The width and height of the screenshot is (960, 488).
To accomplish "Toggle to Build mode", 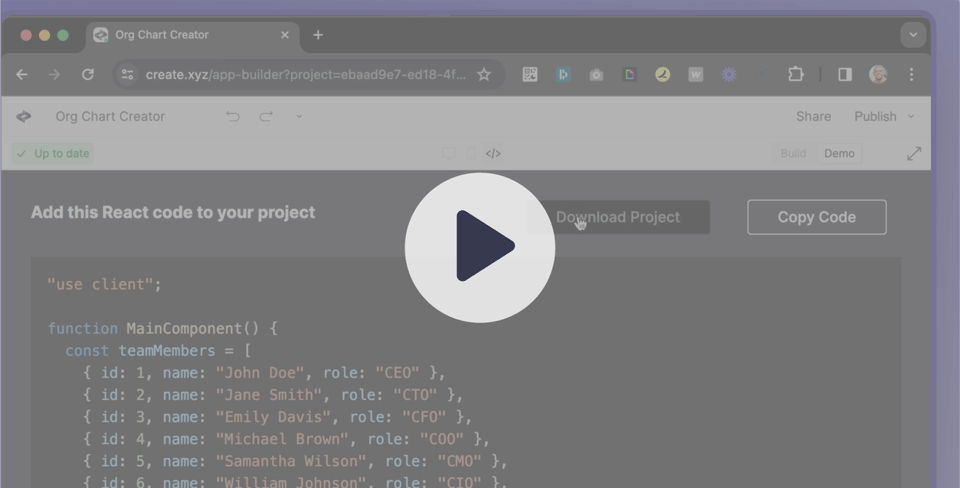I will click(793, 154).
